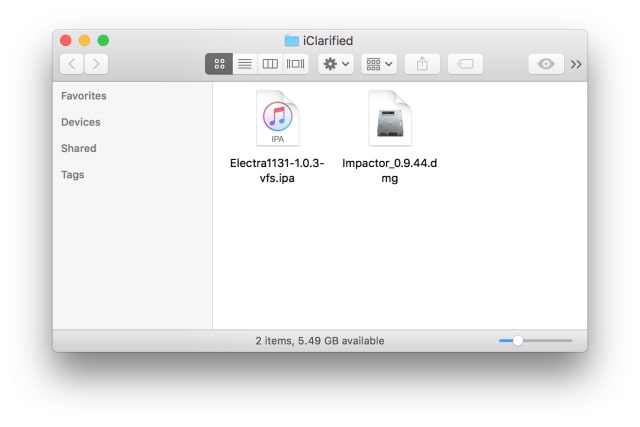Zoom the window with green button
Screen dimensions: 640x427
pyautogui.click(x=103, y=40)
